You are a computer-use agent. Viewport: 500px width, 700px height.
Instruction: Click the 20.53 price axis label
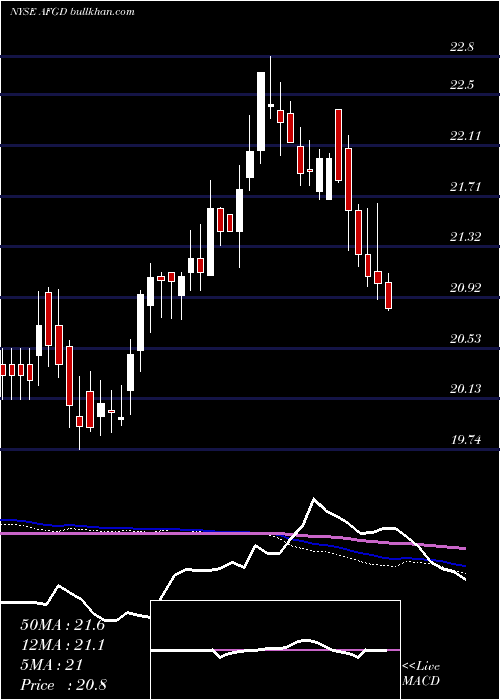coord(465,338)
